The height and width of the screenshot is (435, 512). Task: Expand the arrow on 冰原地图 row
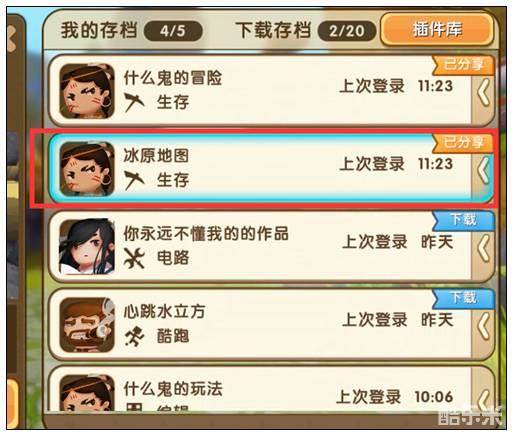pos(484,170)
